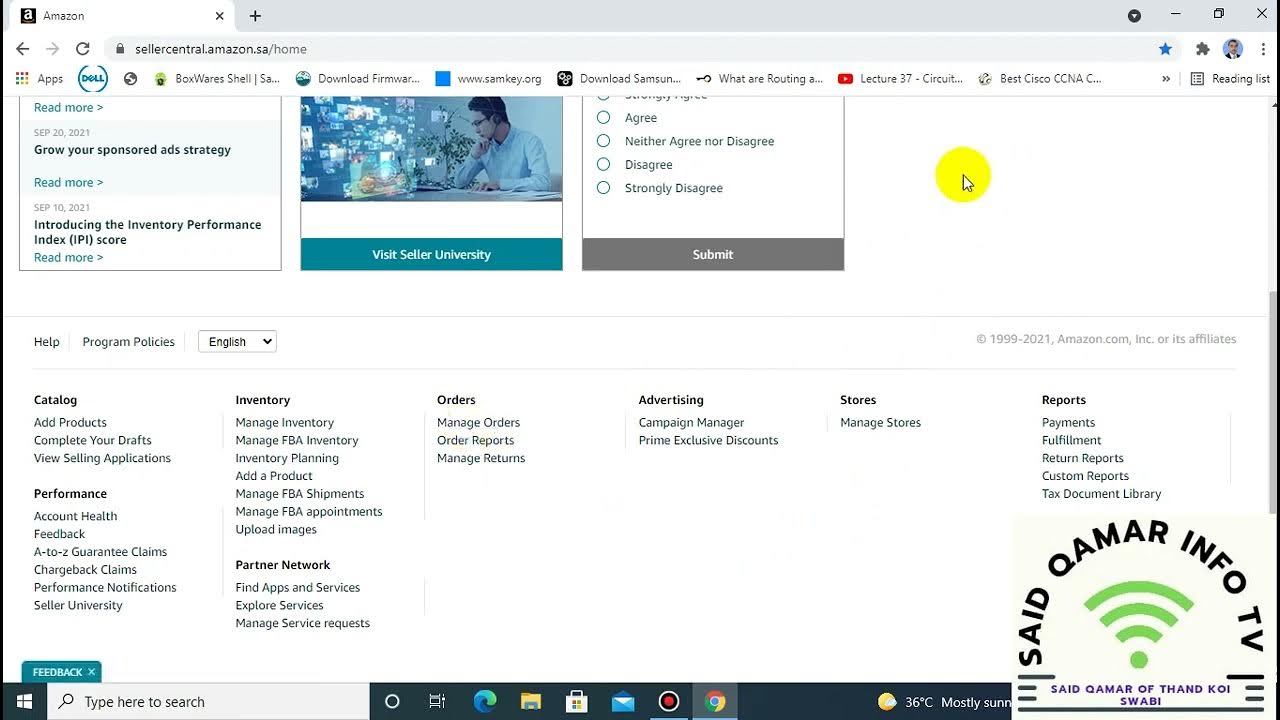Open the What are Routing bookmark

point(760,78)
